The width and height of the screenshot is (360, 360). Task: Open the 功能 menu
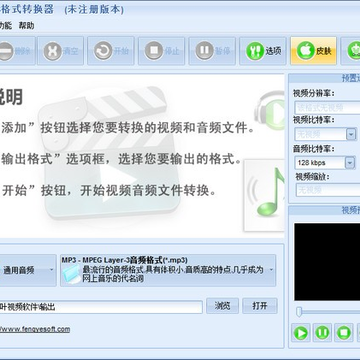(x=6, y=26)
